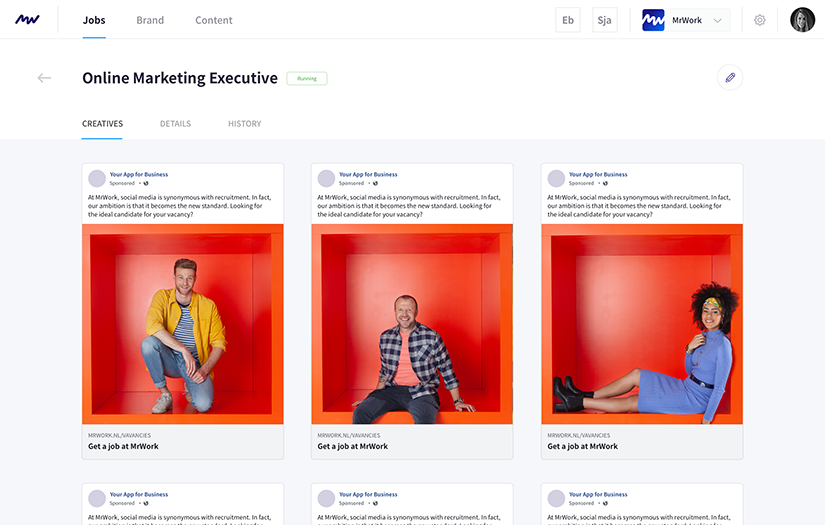Open the Jobs navigation tab

coord(94,20)
